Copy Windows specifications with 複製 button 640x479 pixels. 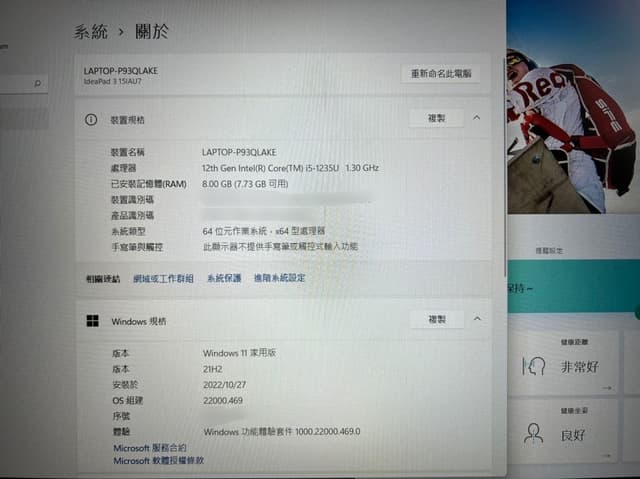pyautogui.click(x=437, y=319)
